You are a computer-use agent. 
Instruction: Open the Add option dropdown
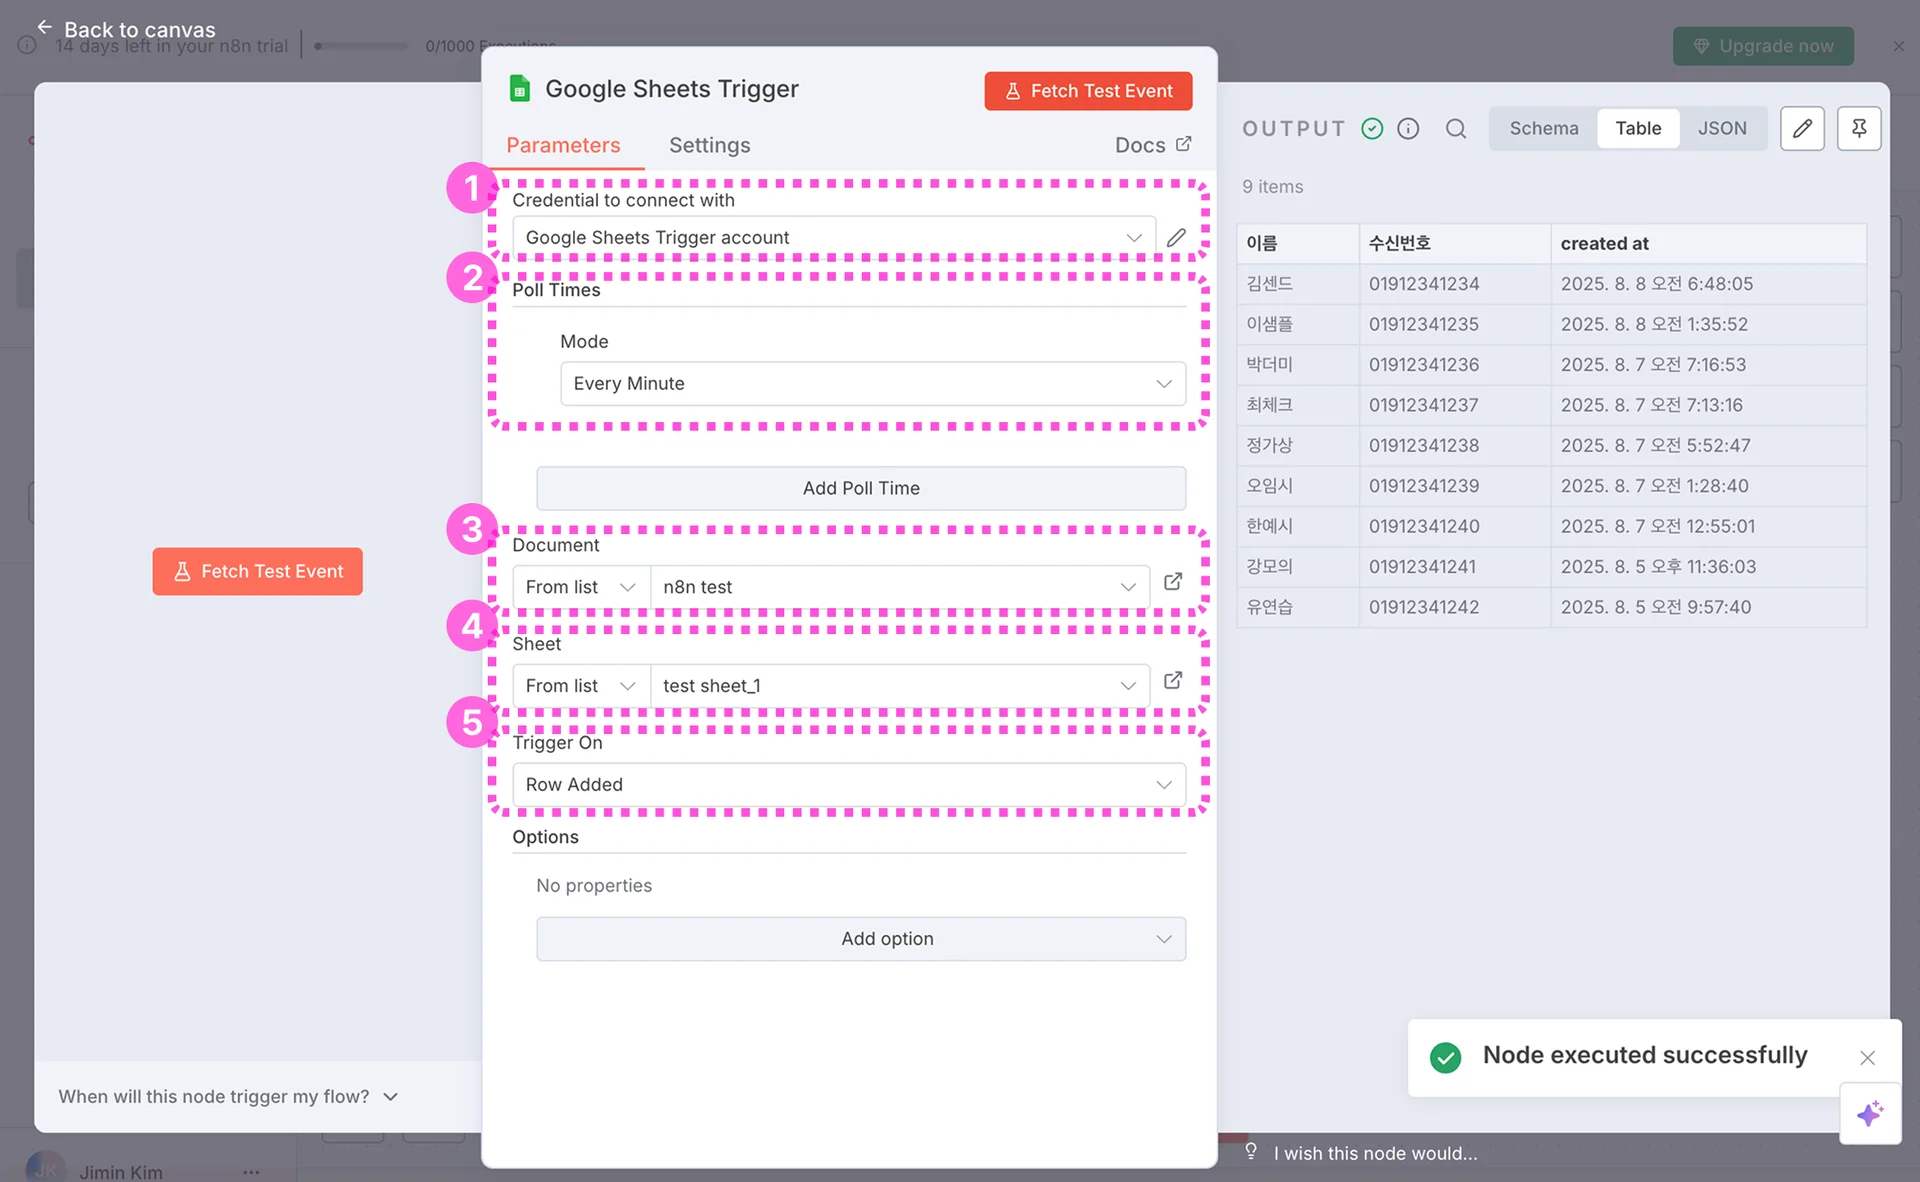pos(860,939)
